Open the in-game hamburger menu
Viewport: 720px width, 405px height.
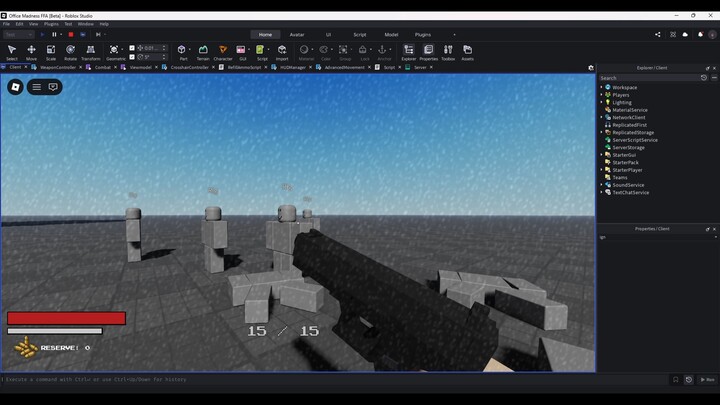pyautogui.click(x=37, y=87)
